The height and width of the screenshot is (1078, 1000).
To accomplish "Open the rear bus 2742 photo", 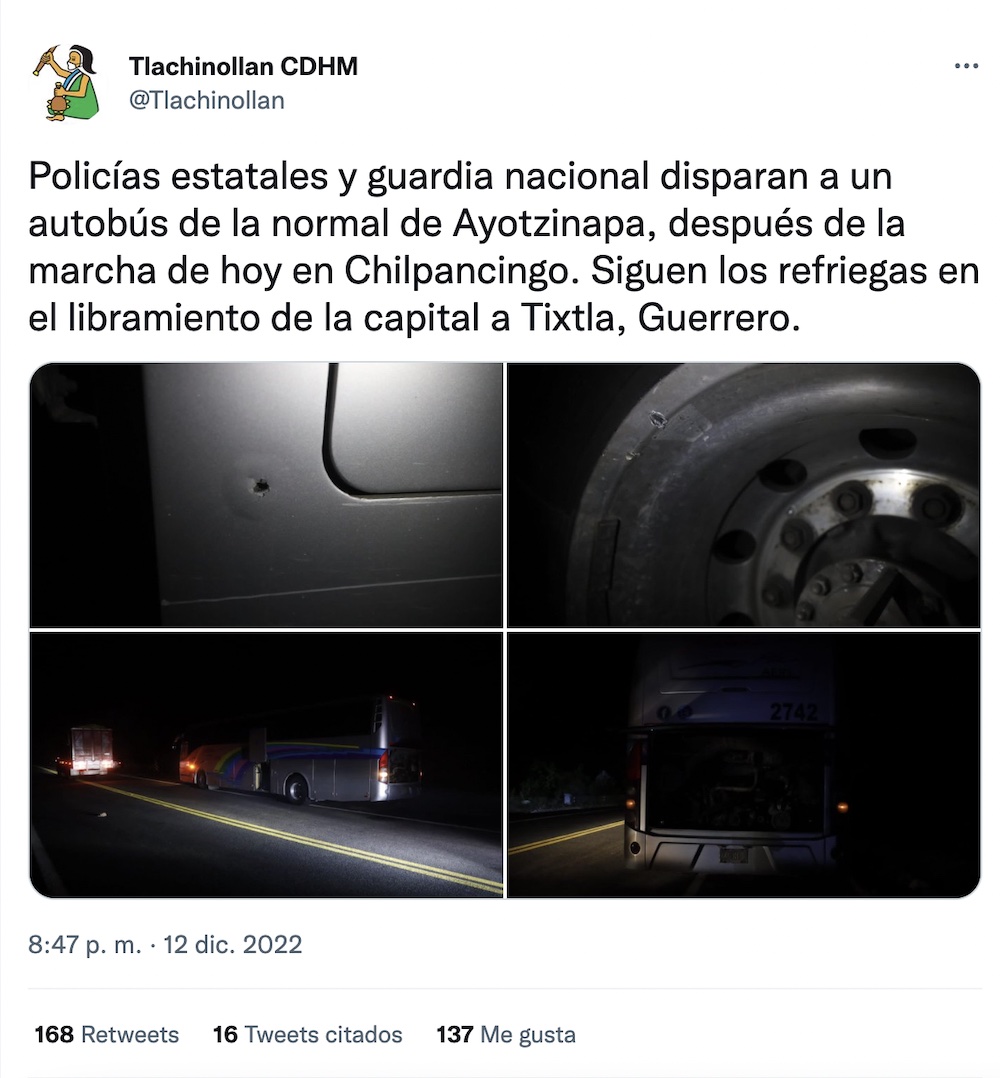I will (744, 764).
